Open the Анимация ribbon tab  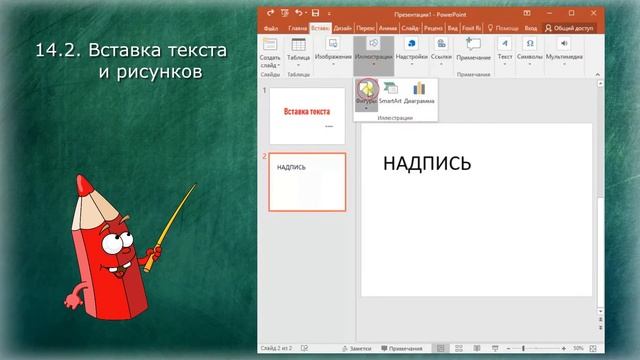point(388,28)
